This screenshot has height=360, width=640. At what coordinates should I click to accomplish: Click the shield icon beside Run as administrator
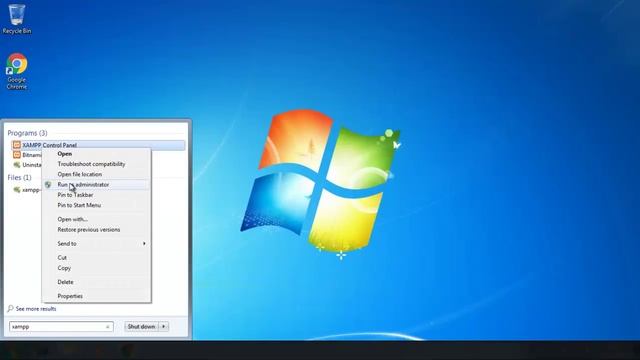click(x=48, y=184)
